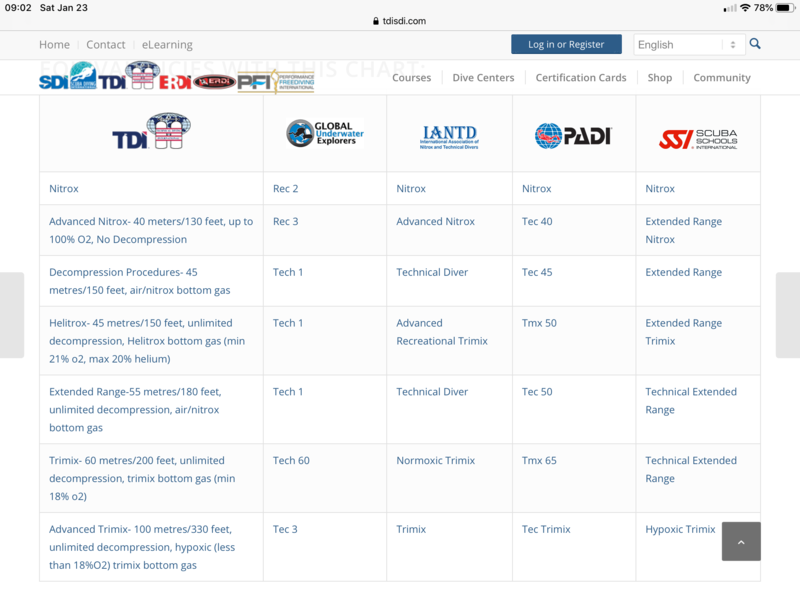This screenshot has width=800, height=600.
Task: Tap the tdisdi.com address bar
Action: pos(400,21)
